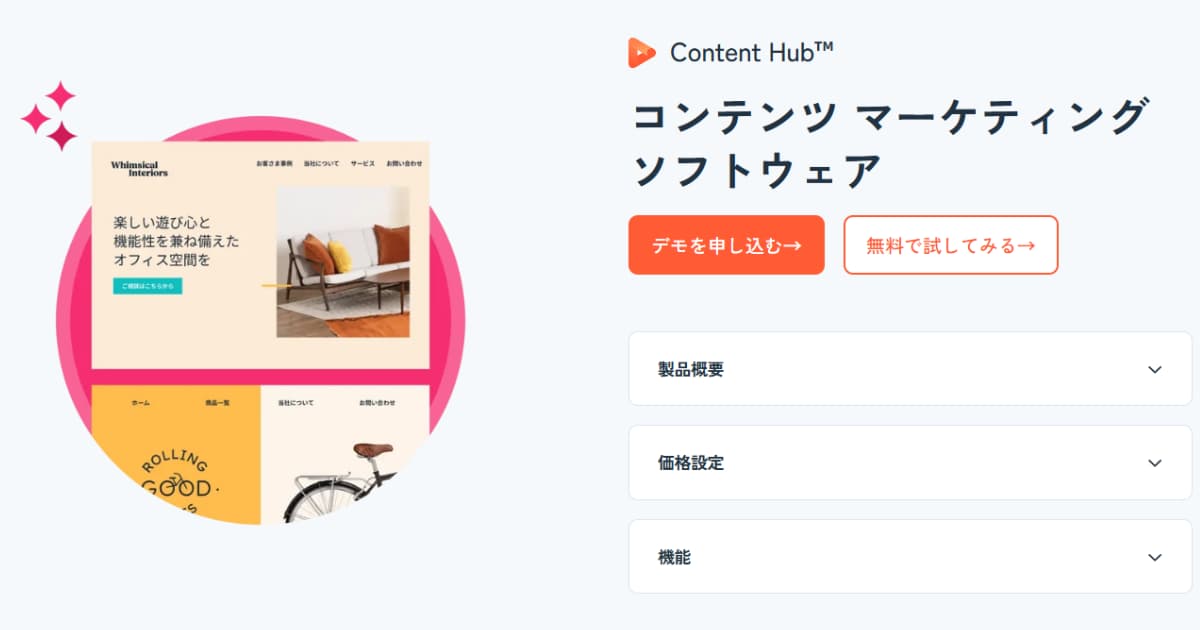1200x630 pixels.
Task: Expand the 機能 accordion chevron
Action: [x=1155, y=557]
